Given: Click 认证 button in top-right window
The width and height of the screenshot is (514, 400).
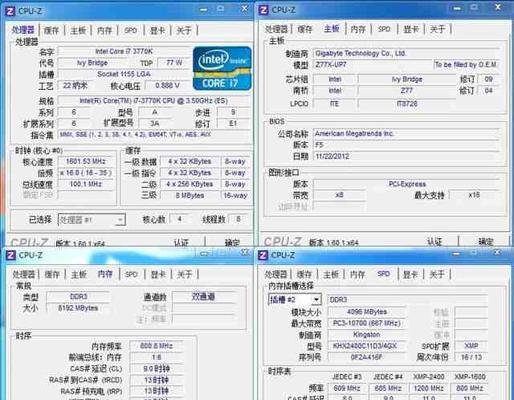Looking at the screenshot, I should point(435,242).
